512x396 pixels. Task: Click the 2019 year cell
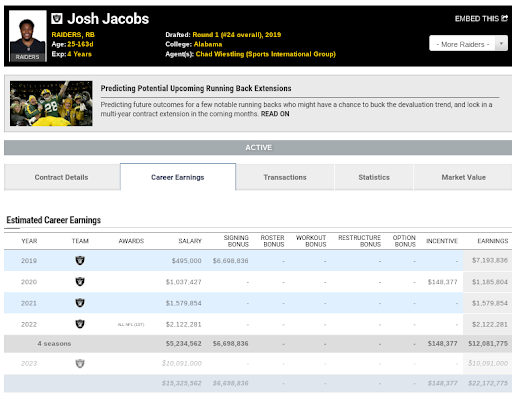point(29,261)
